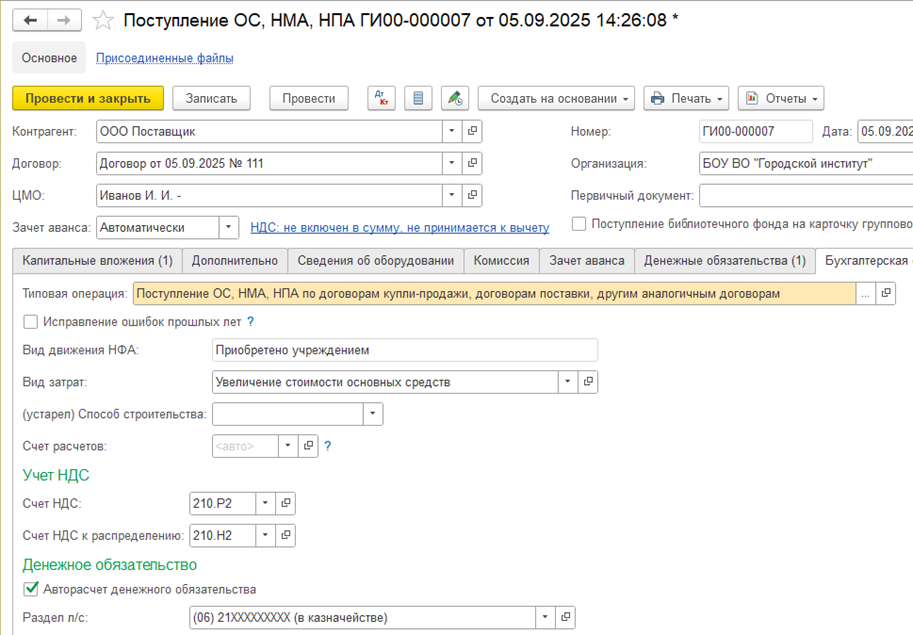Select the Основное section
Viewport: 913px width, 635px height.
tap(49, 58)
